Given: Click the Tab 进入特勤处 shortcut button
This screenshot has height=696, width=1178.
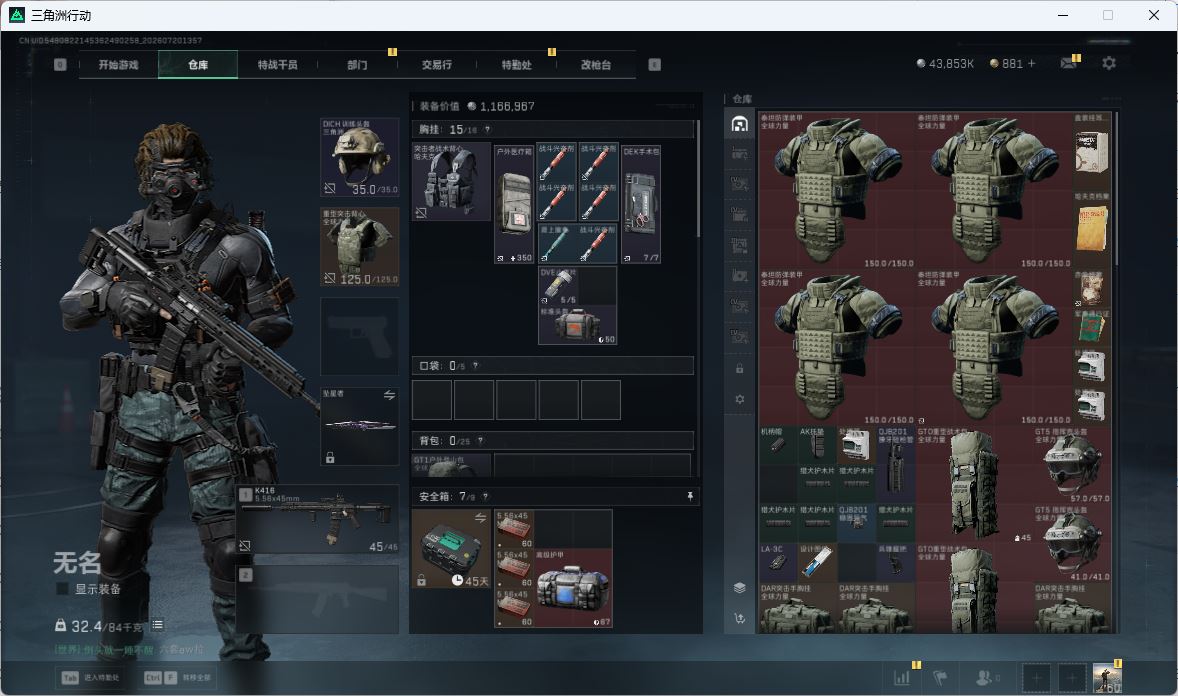Looking at the screenshot, I should [91, 678].
